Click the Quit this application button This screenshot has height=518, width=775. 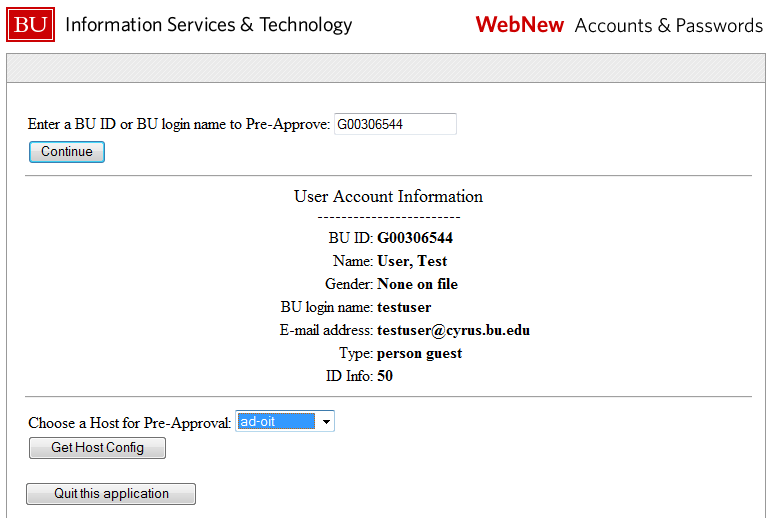[111, 494]
